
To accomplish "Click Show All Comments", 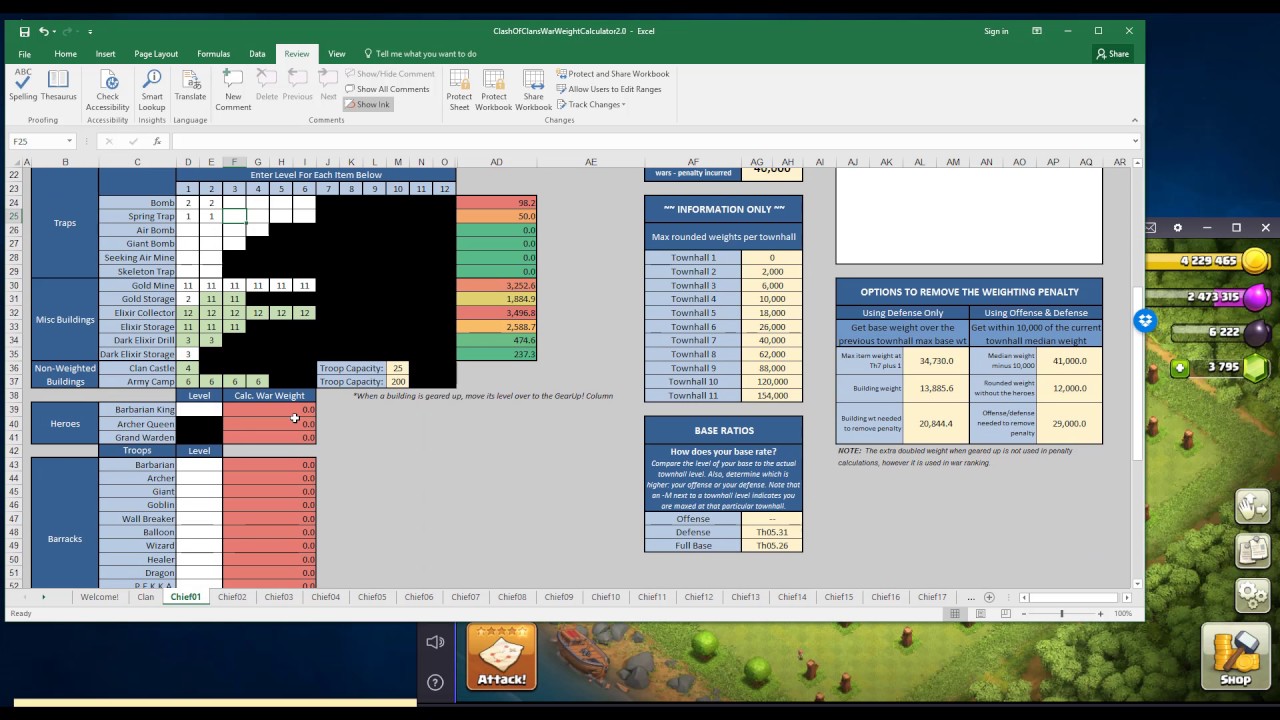I will 387,89.
